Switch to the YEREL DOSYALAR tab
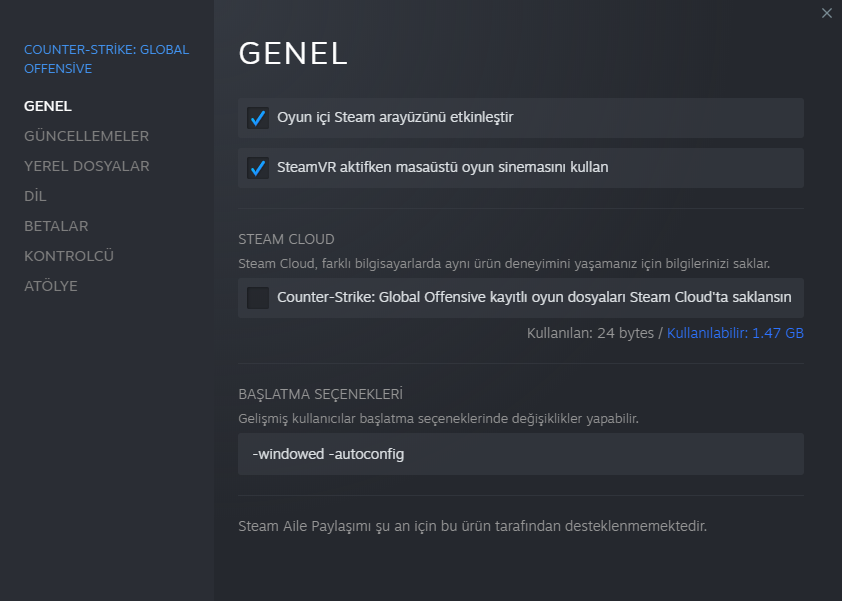Viewport: 842px width, 601px height. 86,166
